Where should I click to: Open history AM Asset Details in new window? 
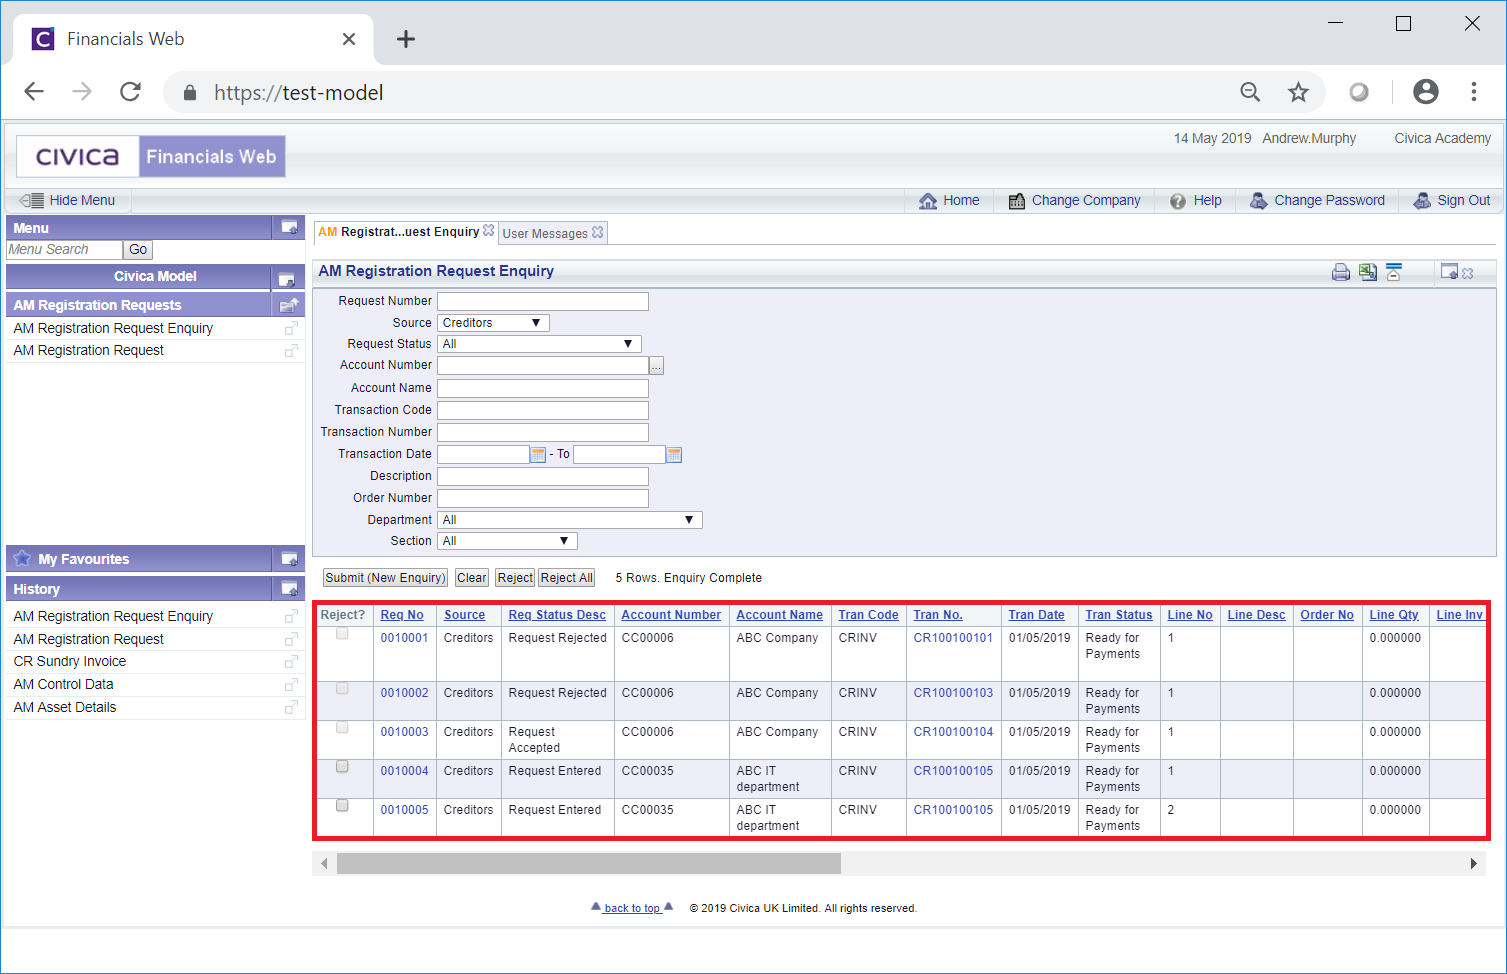(x=291, y=708)
